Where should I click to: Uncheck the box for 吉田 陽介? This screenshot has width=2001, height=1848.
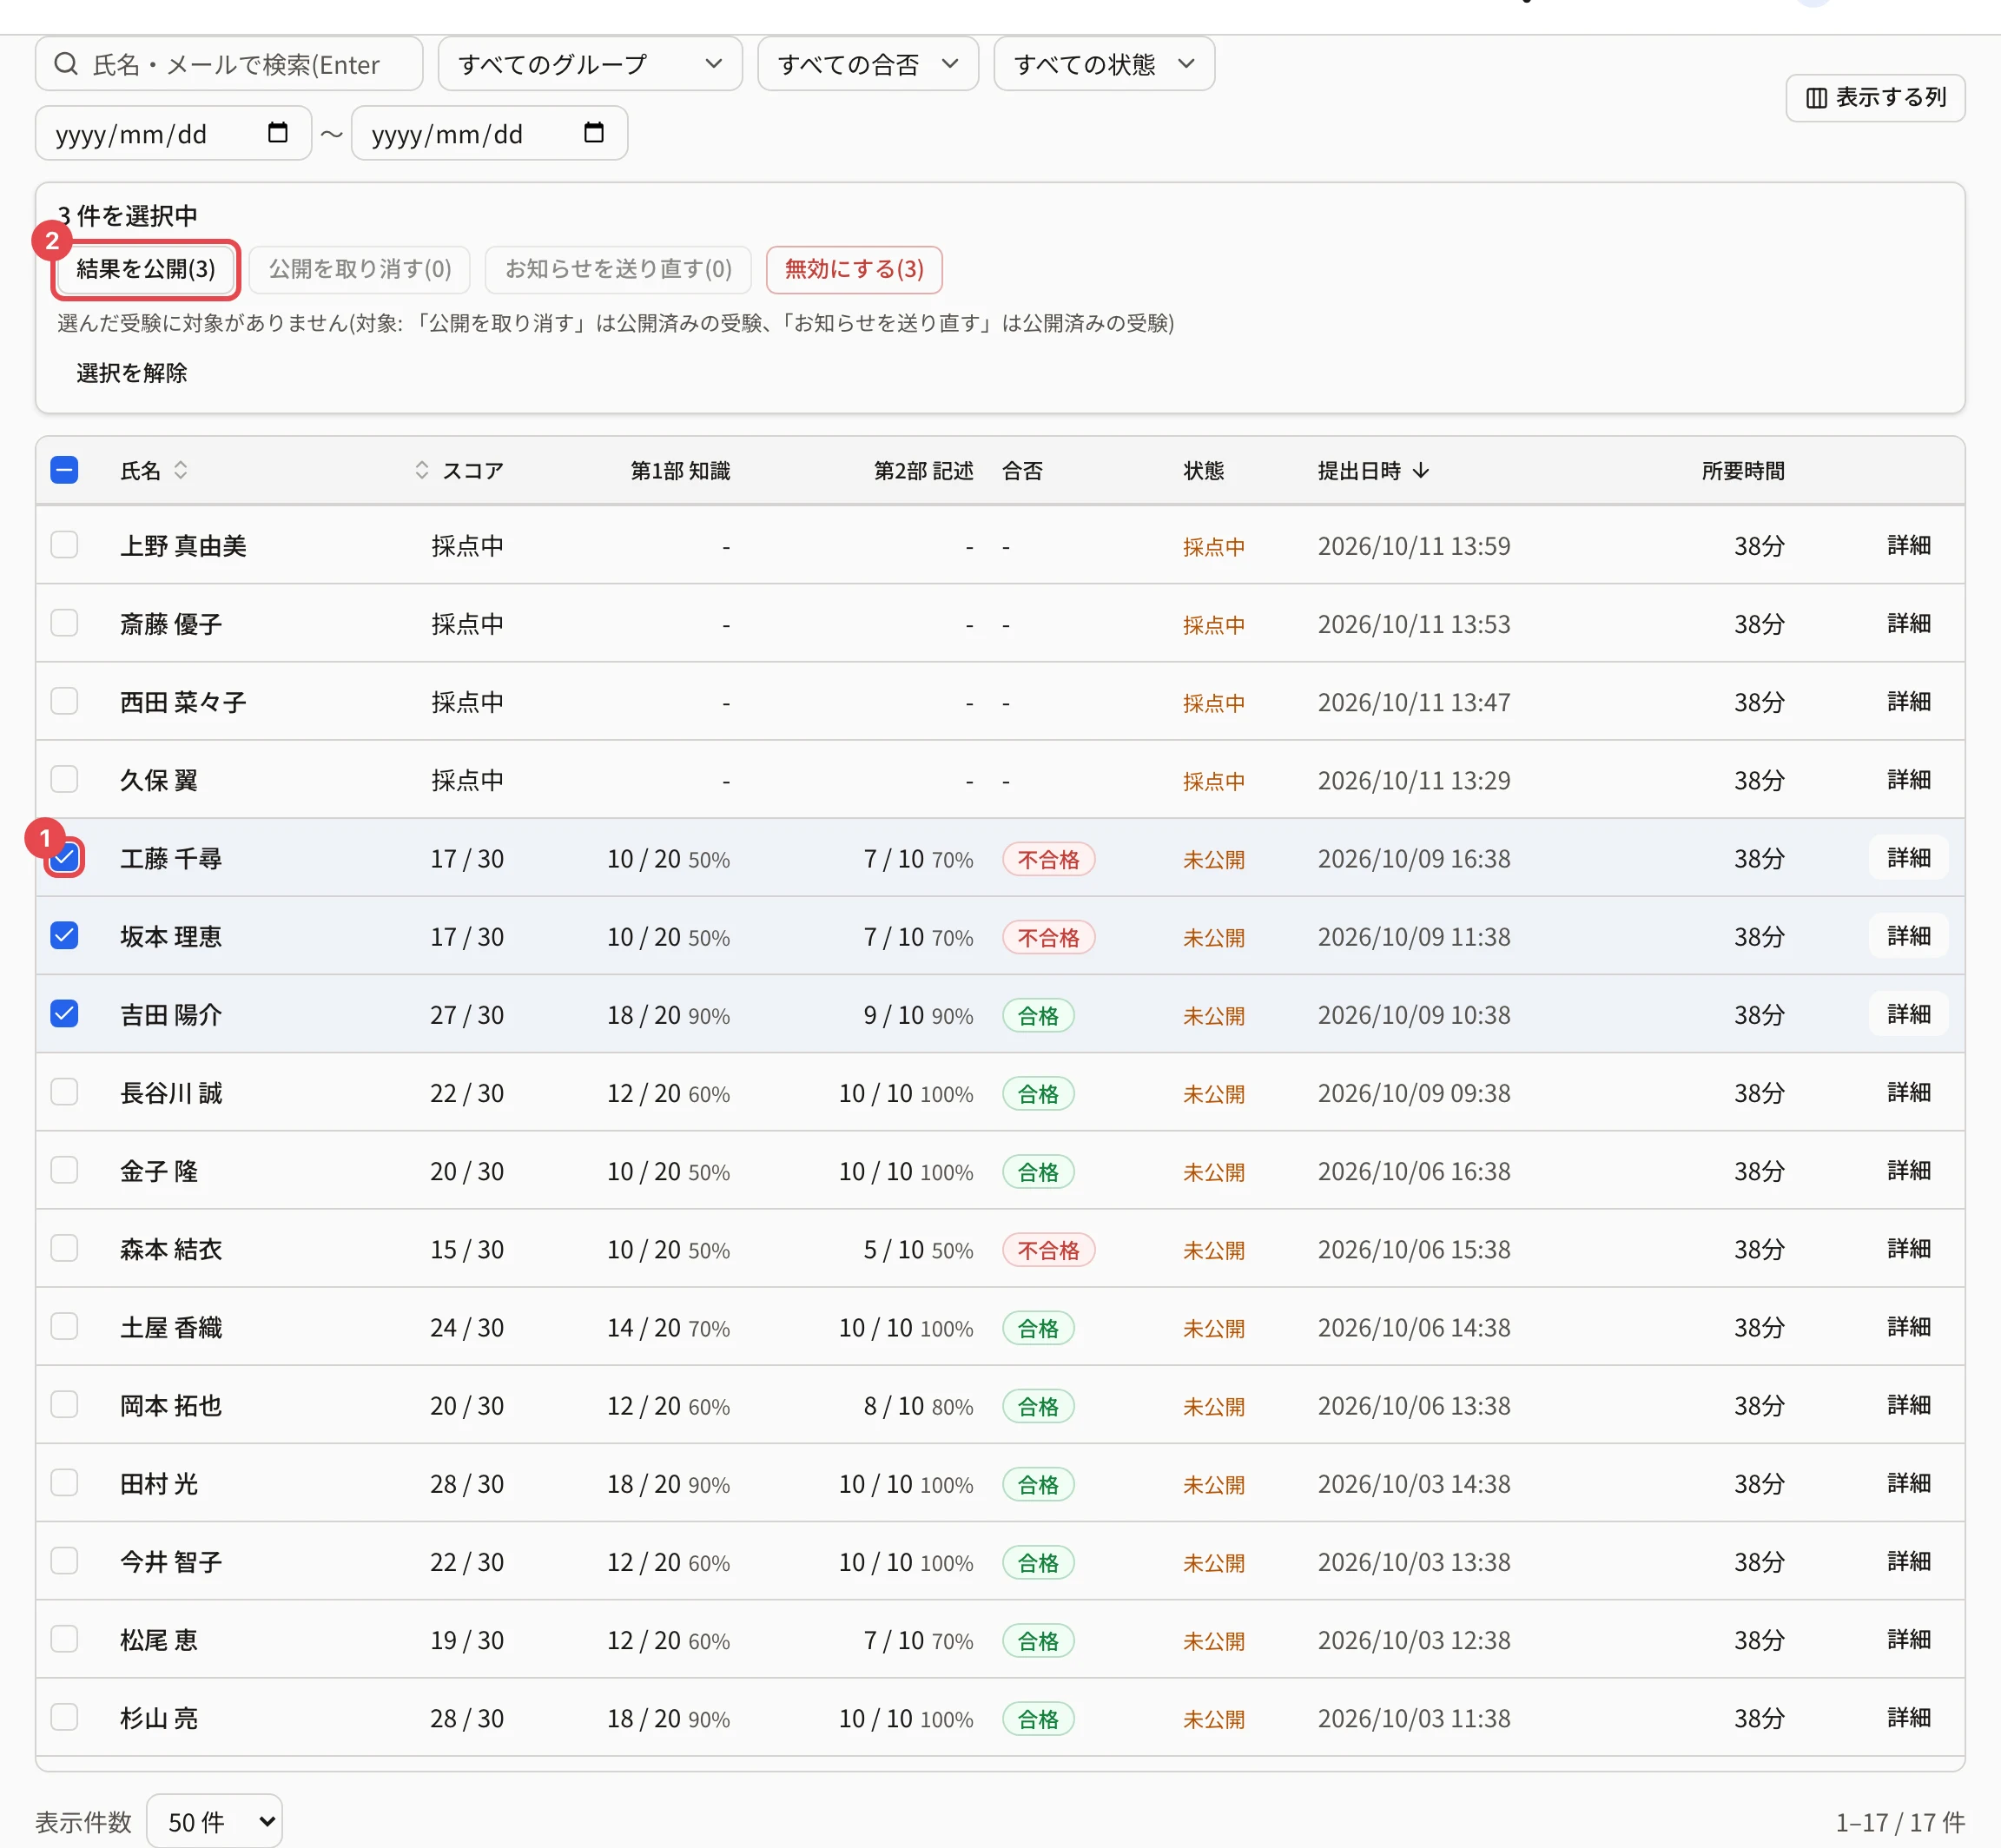[x=65, y=1014]
